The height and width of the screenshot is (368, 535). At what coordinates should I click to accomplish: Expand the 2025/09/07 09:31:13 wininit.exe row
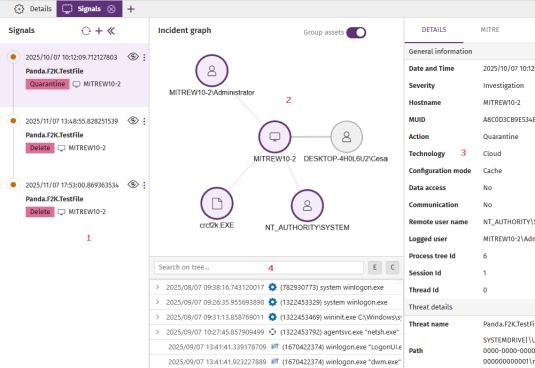(158, 317)
